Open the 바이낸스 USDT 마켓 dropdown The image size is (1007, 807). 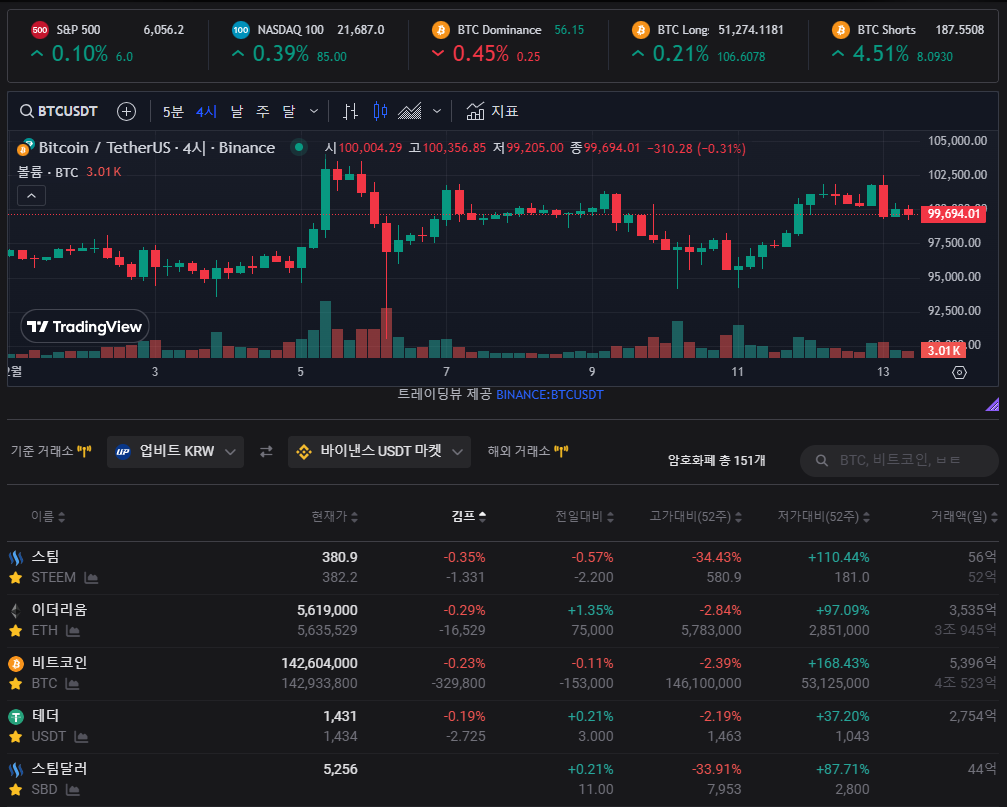coord(379,451)
